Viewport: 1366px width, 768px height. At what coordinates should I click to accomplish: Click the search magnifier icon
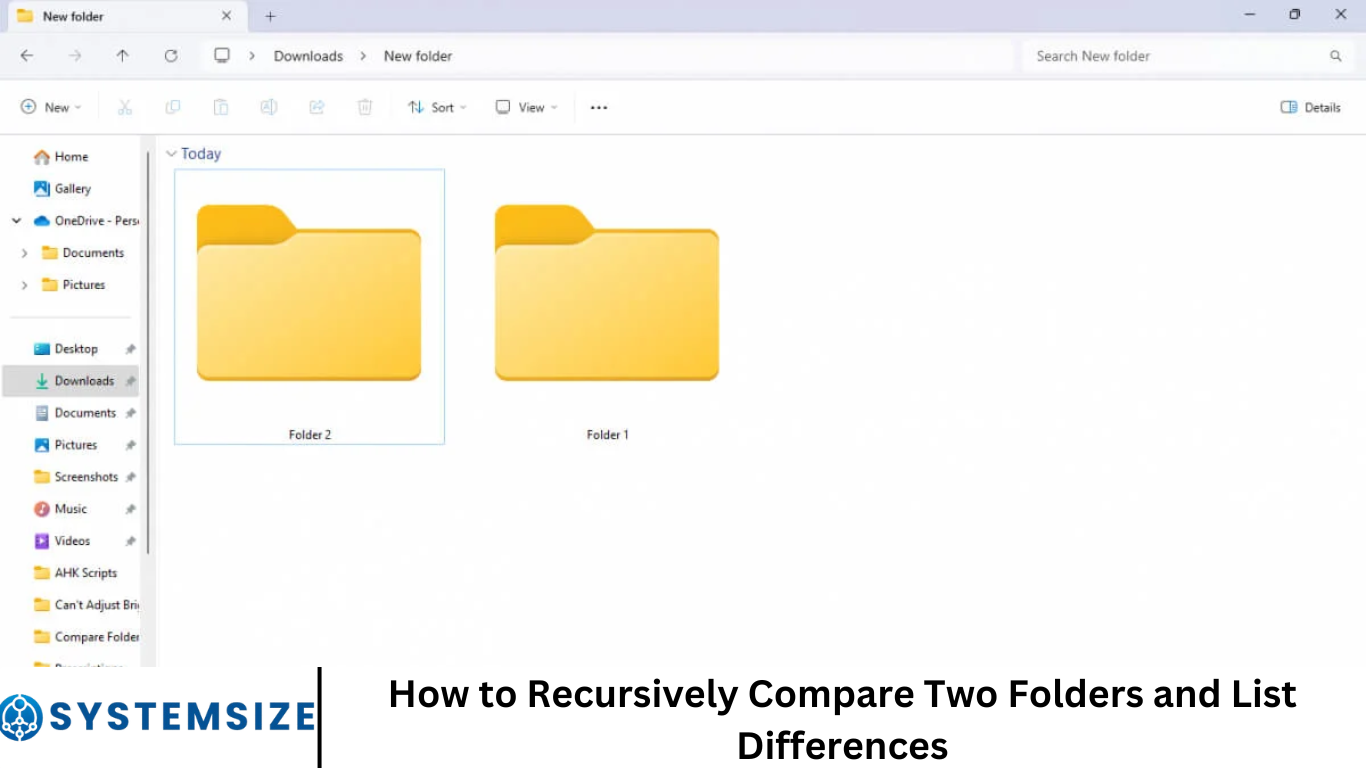click(x=1336, y=56)
